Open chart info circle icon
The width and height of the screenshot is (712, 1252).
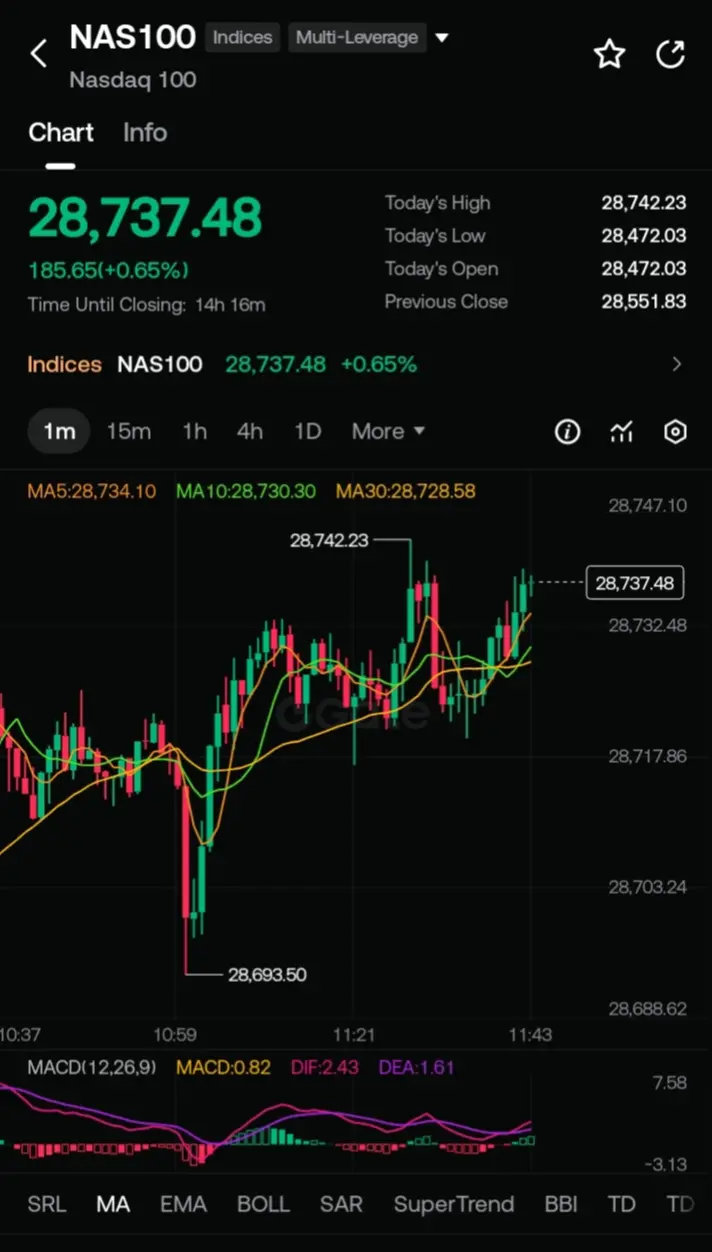coord(568,432)
